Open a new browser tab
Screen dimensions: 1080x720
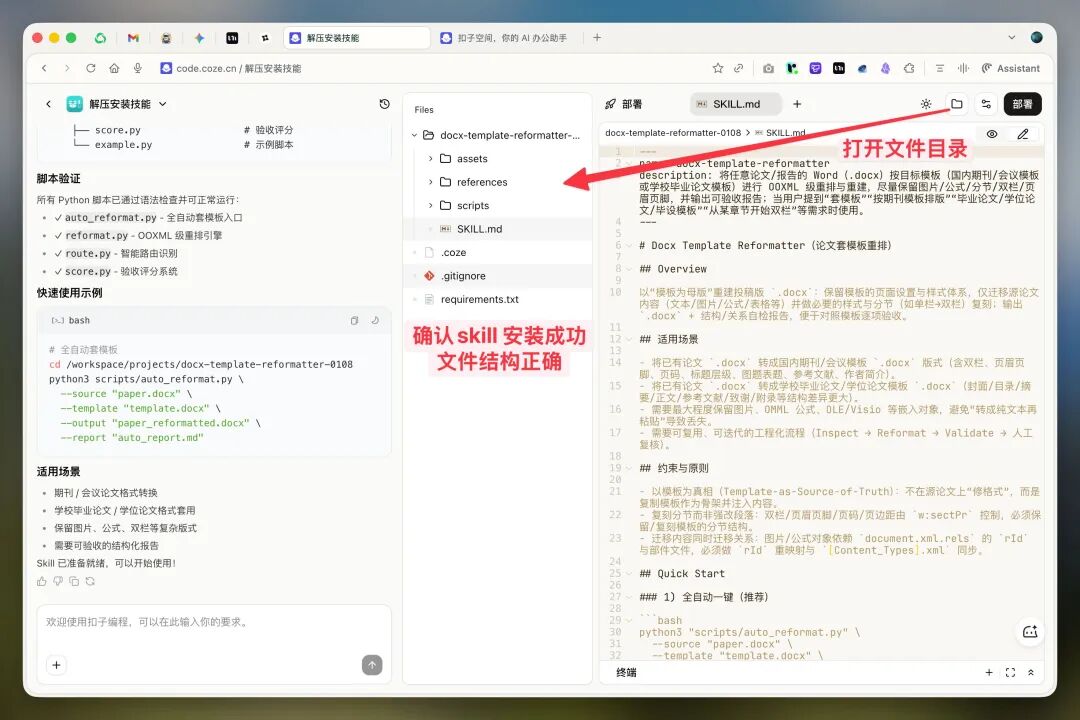[596, 38]
